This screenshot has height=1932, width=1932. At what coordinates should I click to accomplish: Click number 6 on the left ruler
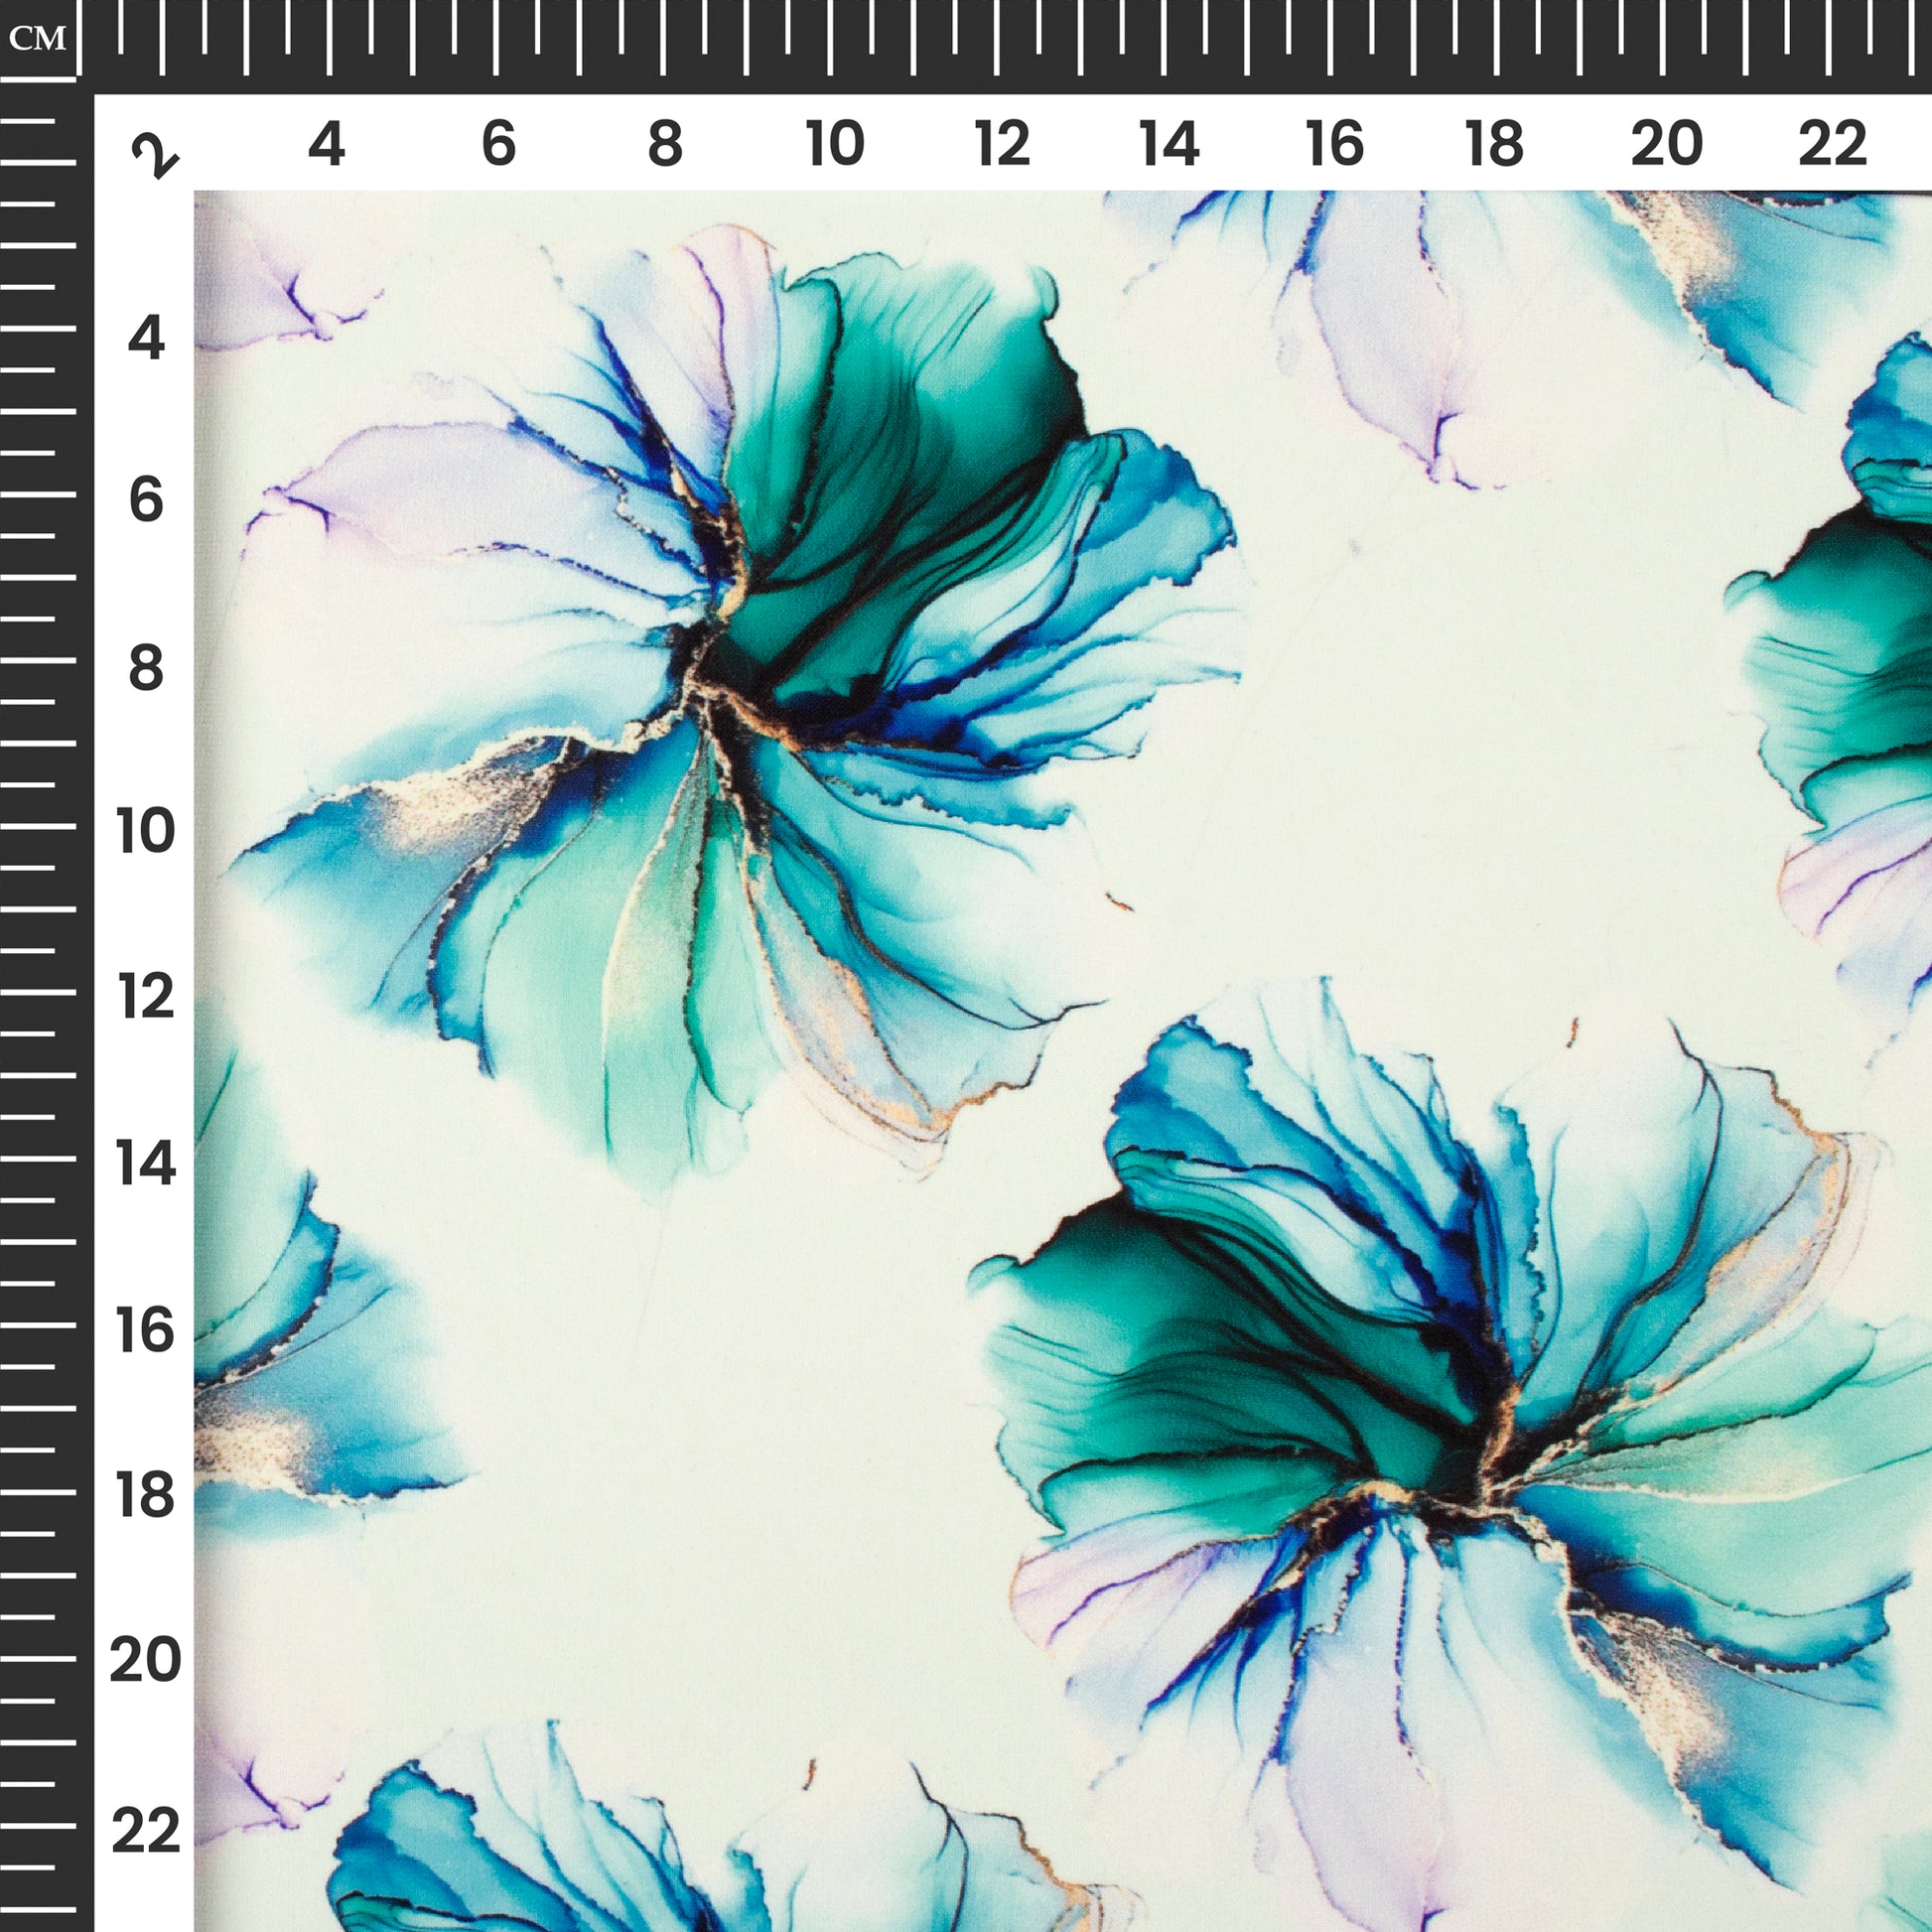[146, 500]
